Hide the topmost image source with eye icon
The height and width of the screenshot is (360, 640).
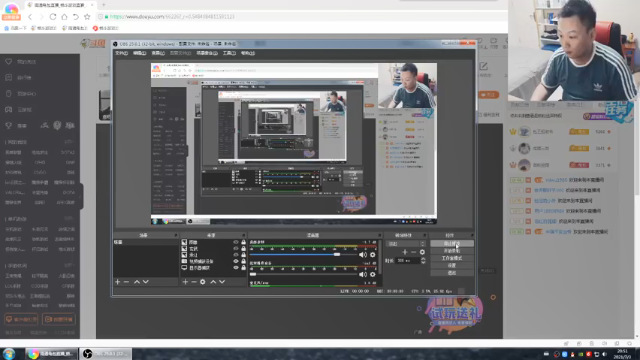click(x=236, y=242)
